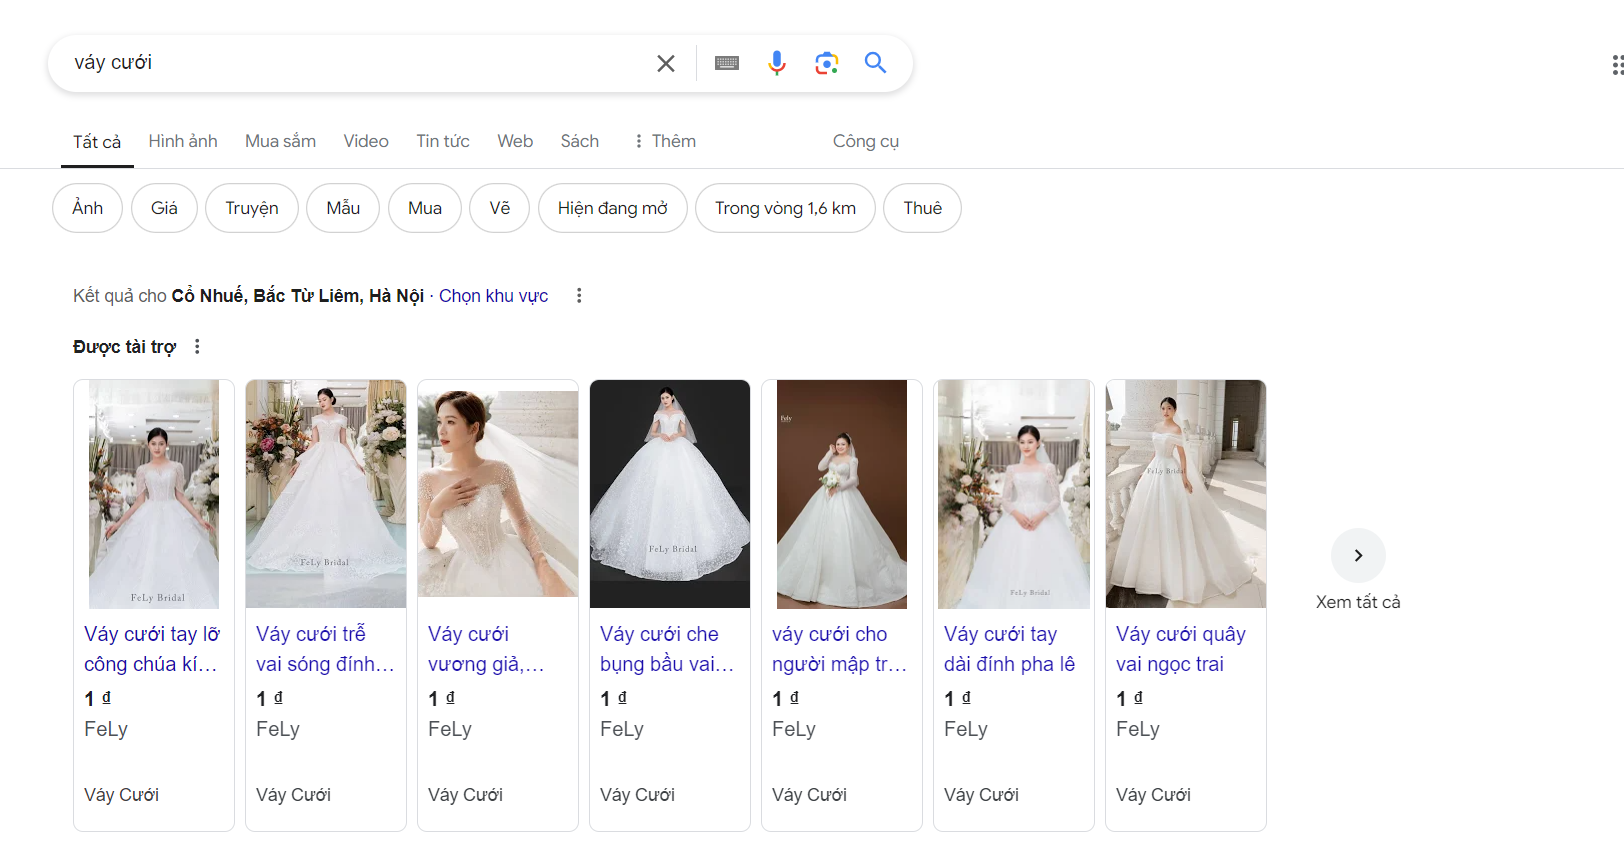The width and height of the screenshot is (1624, 849).
Task: Start voice search with the microphone
Action: click(776, 63)
